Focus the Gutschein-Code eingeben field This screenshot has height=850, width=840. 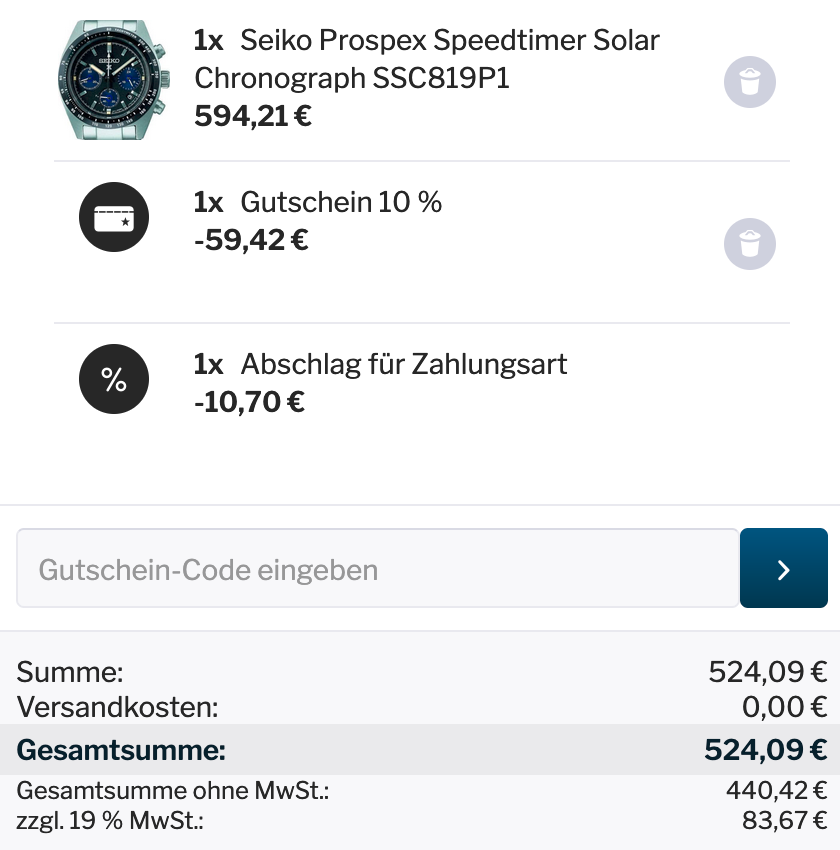pos(378,568)
